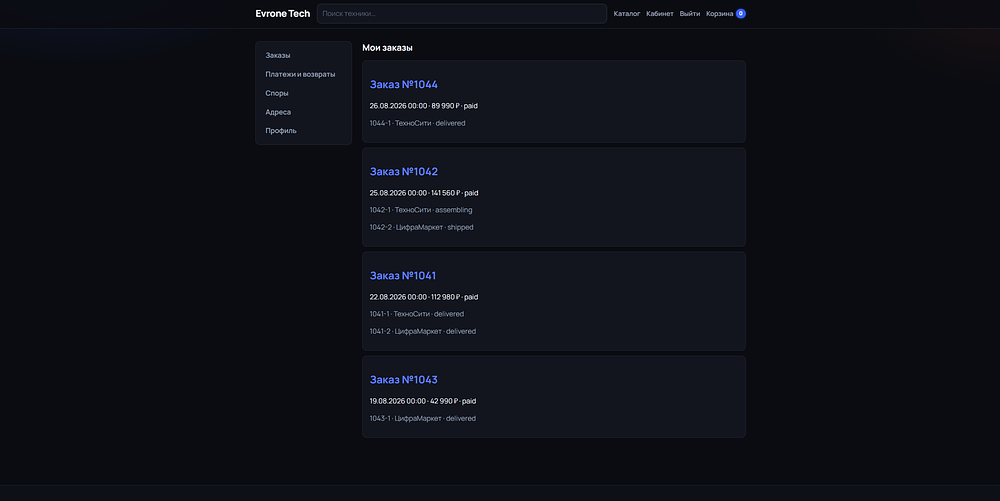Screen dimensions: 1000x501
Task: Select shipment "1042-2 · ЦифраМаркет · shipped"
Action: [x=422, y=227]
